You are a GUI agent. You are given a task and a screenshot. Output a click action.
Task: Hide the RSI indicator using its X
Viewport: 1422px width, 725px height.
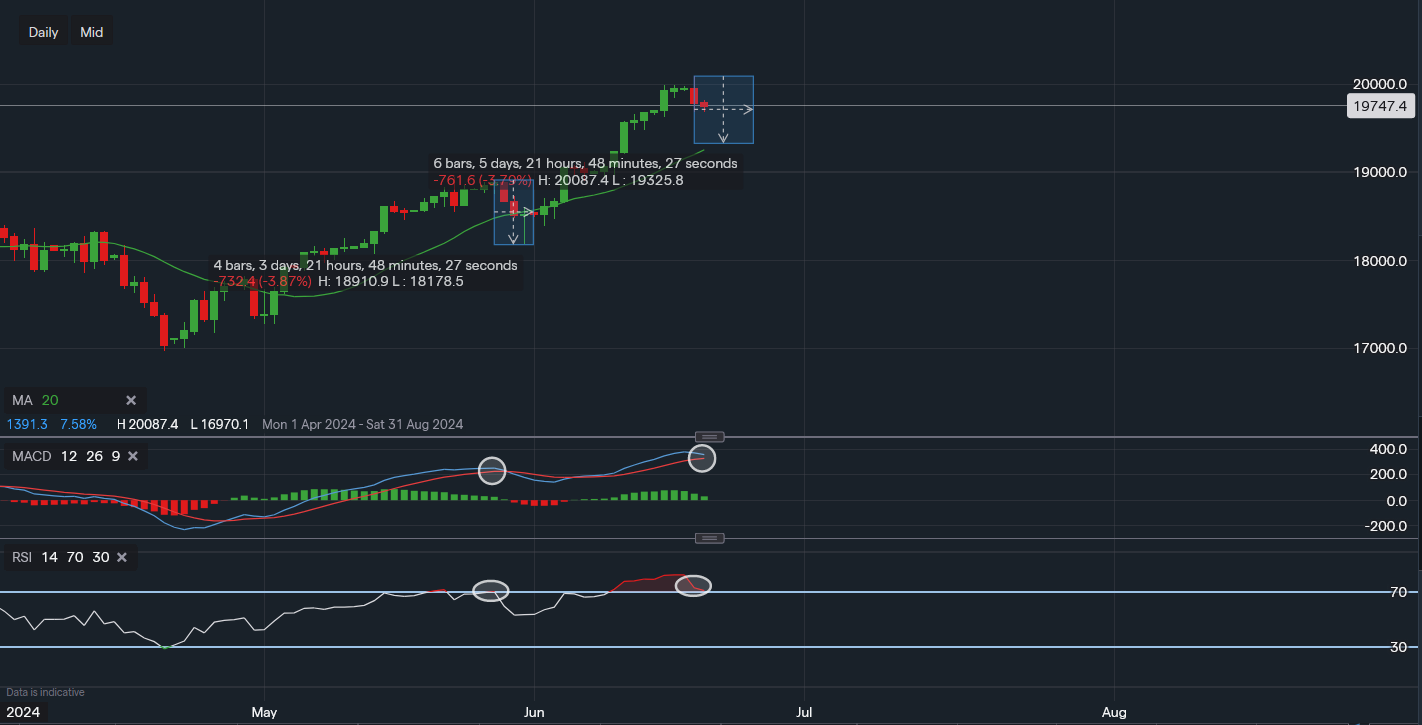click(x=121, y=557)
